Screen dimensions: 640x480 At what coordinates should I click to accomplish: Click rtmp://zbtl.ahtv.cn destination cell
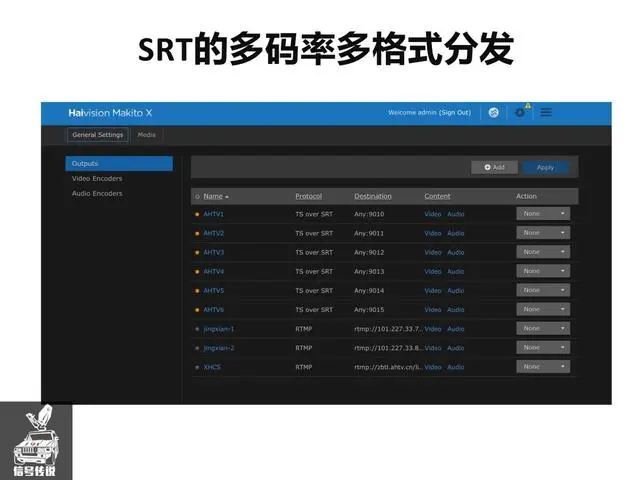(388, 367)
